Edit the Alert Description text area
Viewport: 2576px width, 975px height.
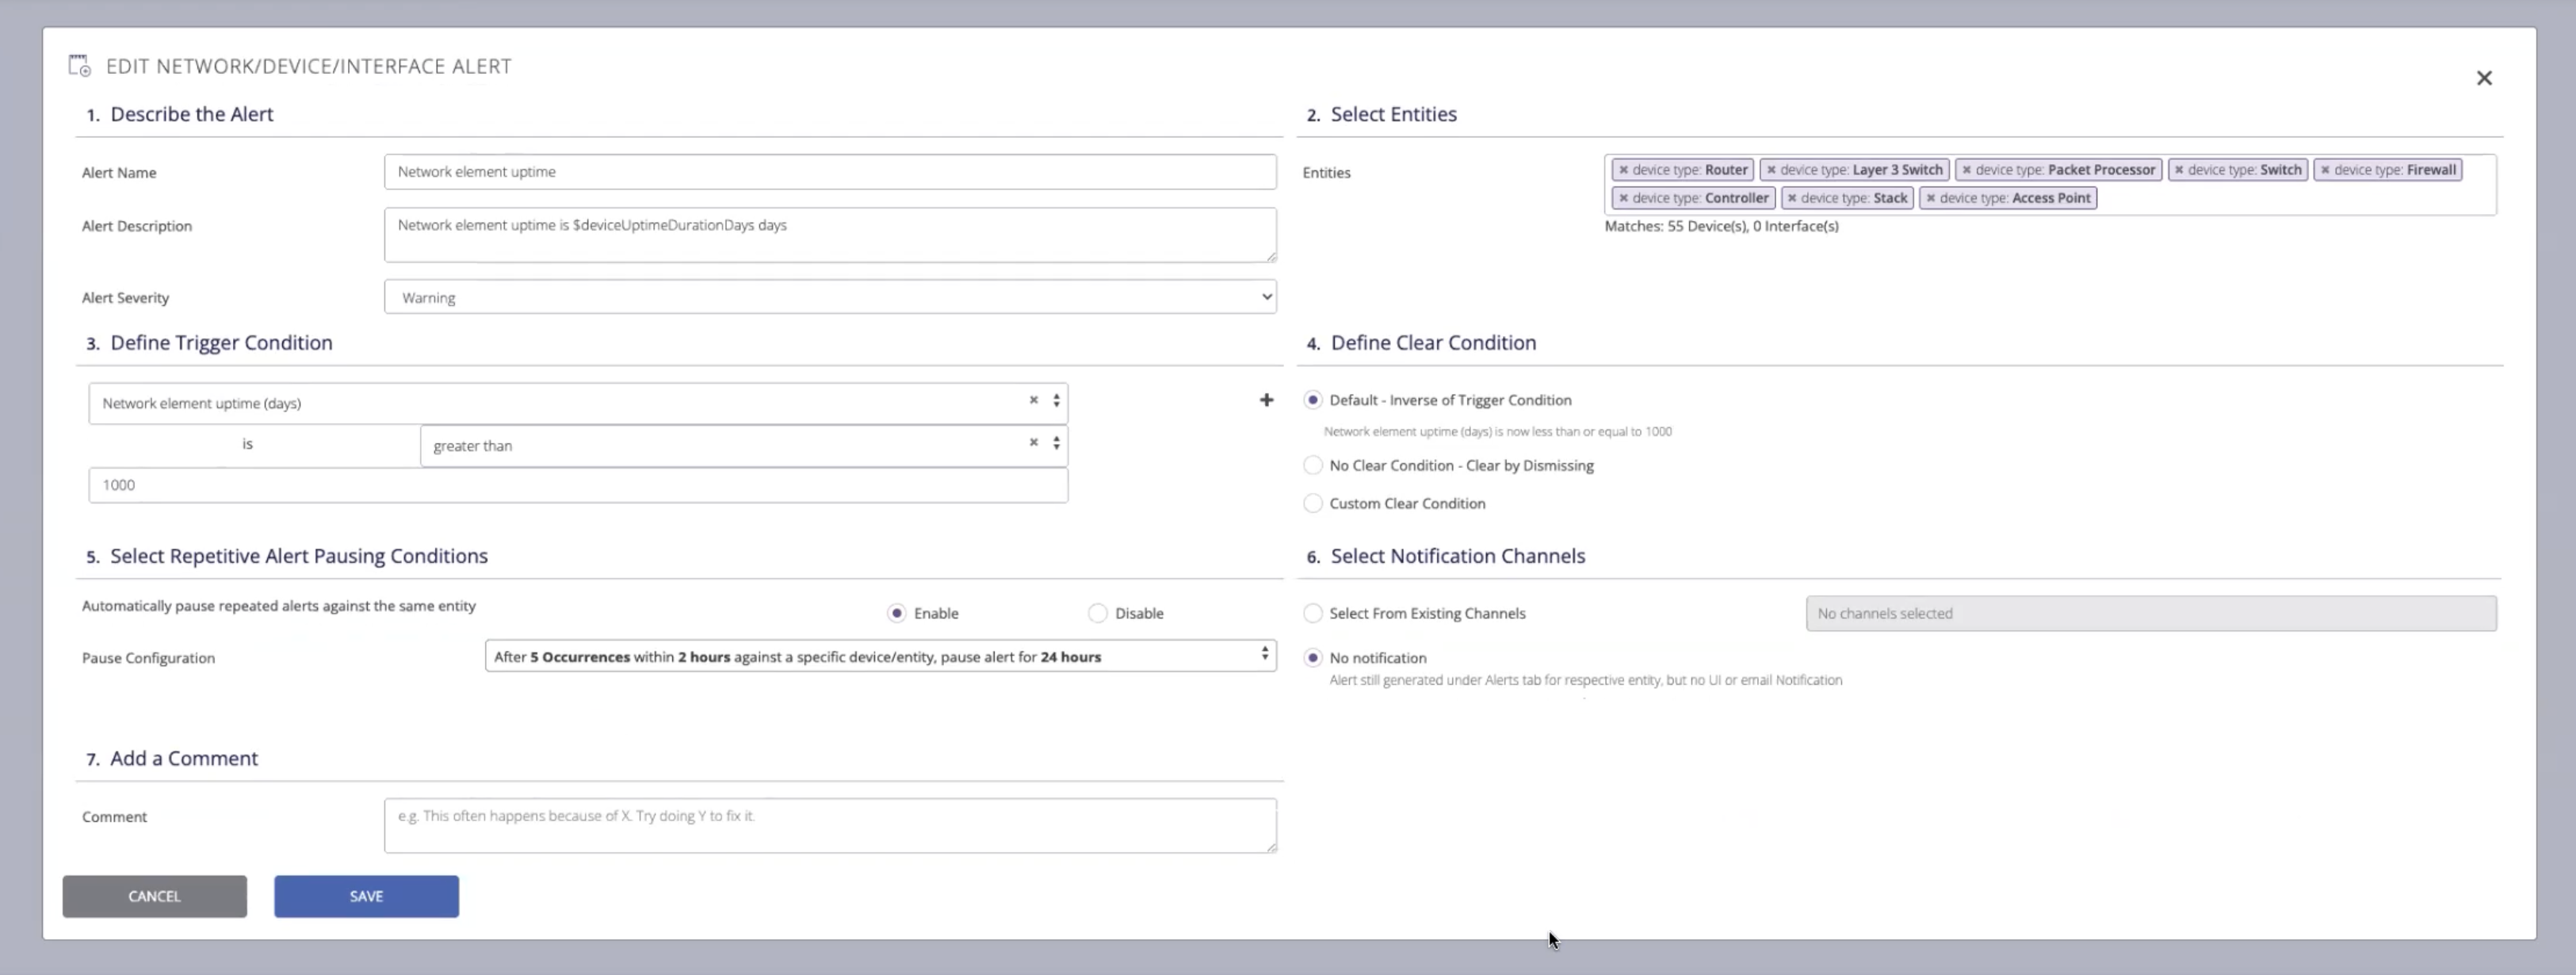click(x=830, y=235)
